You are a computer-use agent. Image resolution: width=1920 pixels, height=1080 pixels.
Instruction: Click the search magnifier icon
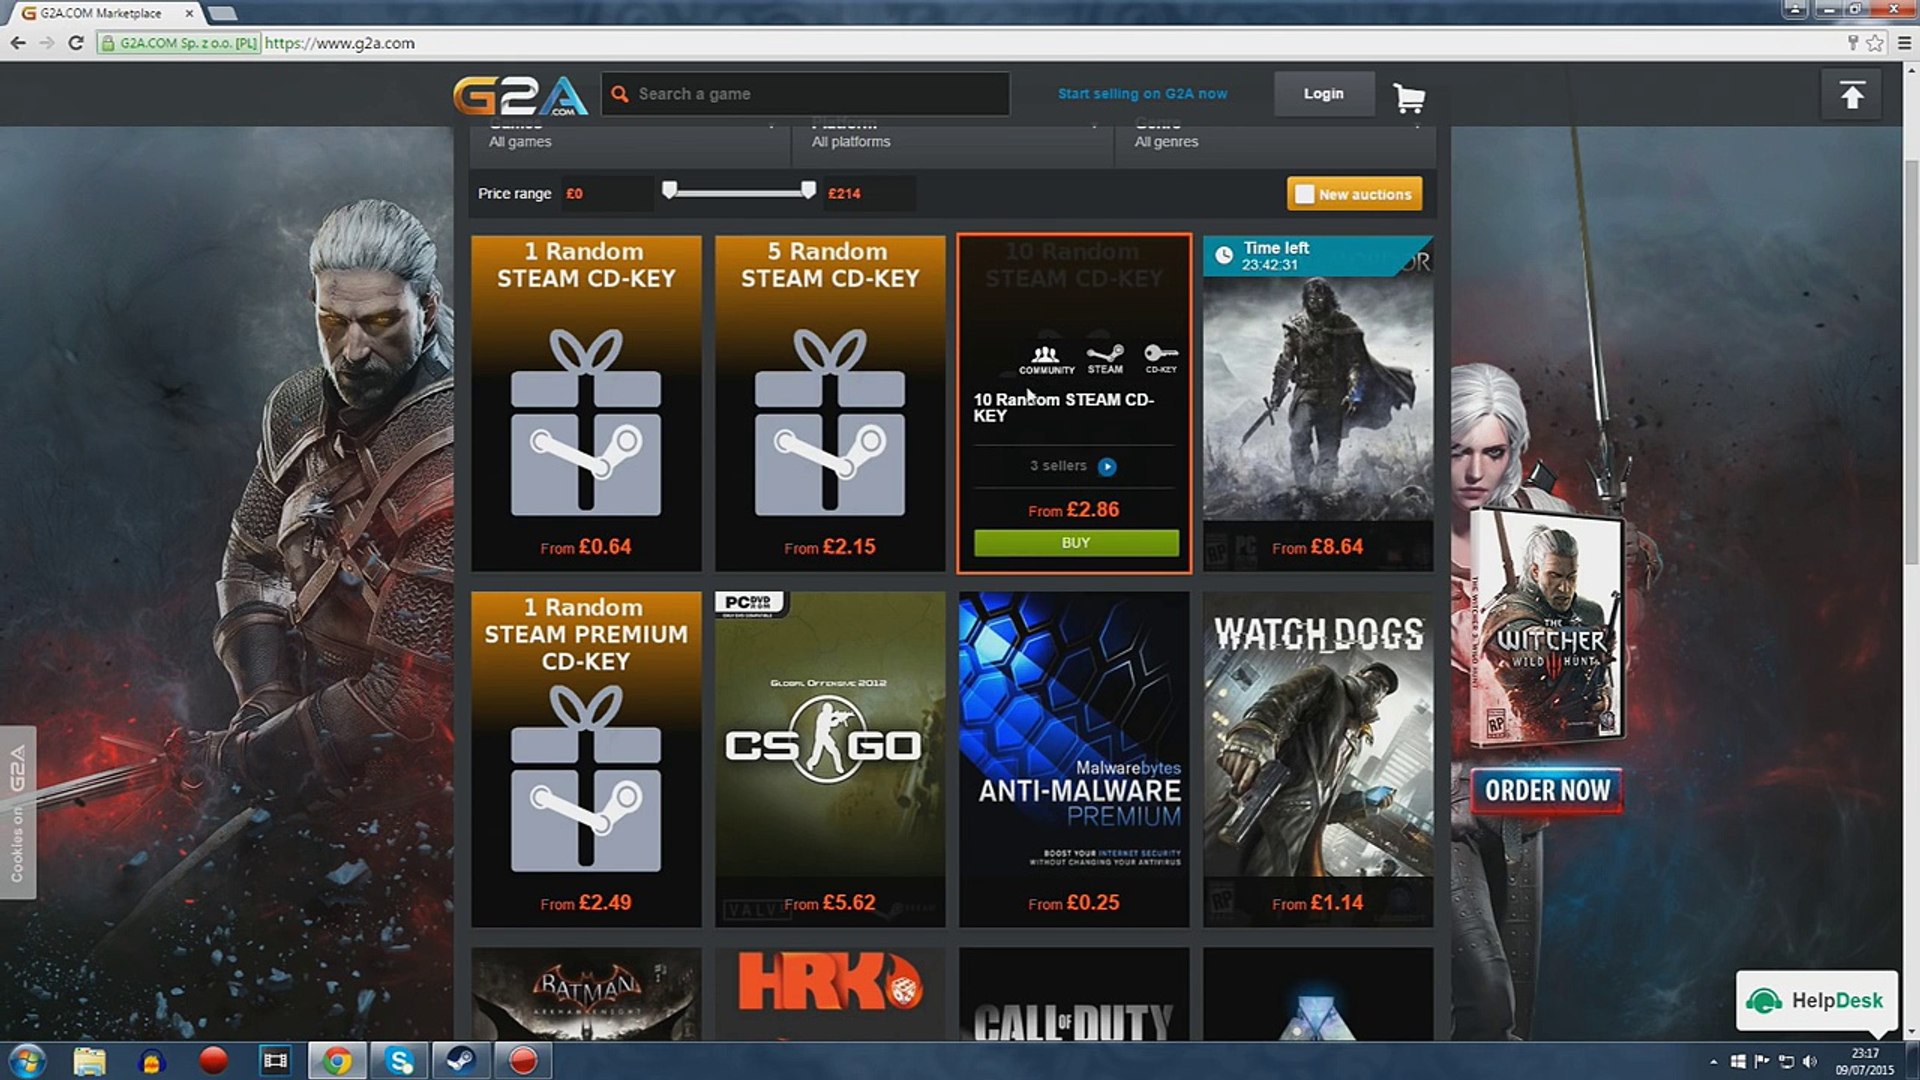[x=618, y=94]
